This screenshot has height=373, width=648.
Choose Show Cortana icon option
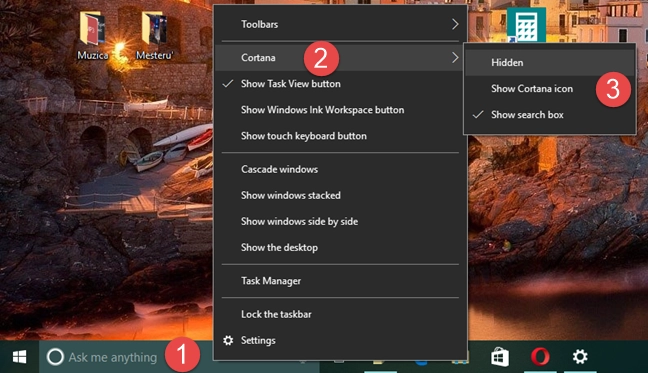550,89
